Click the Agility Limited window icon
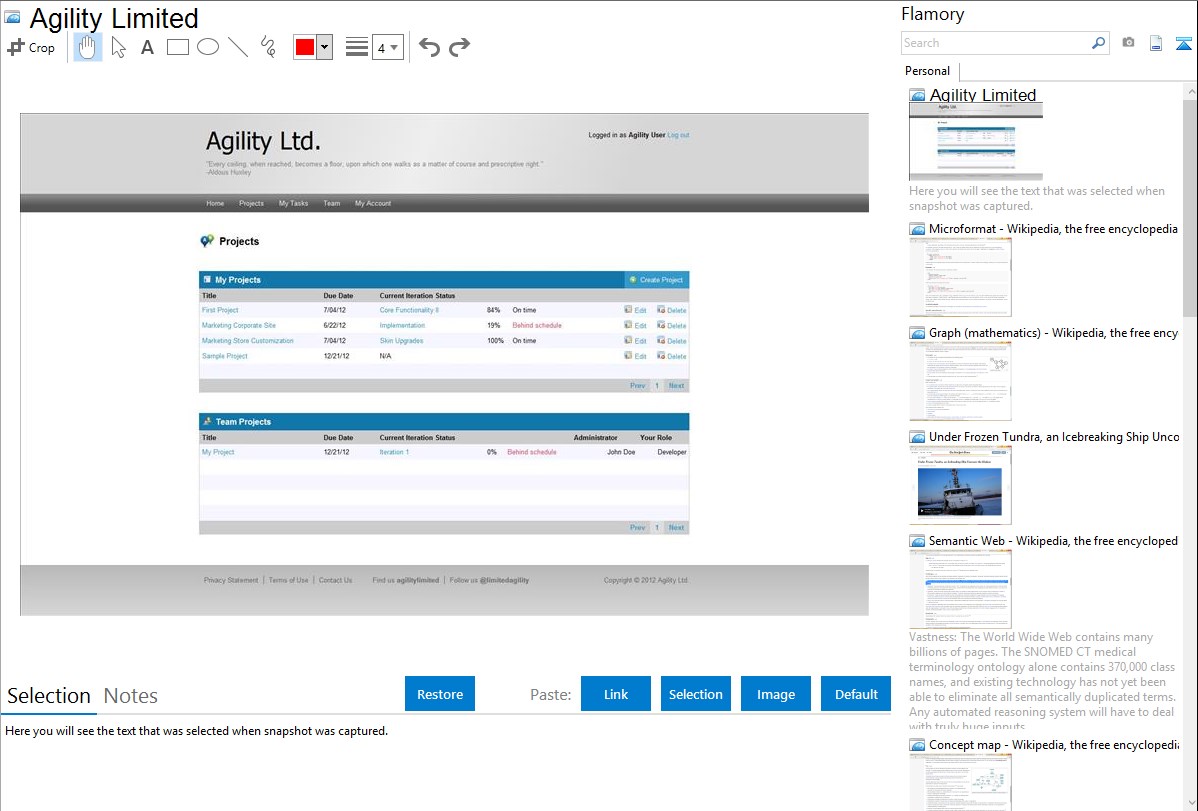The image size is (1198, 811). (13, 17)
